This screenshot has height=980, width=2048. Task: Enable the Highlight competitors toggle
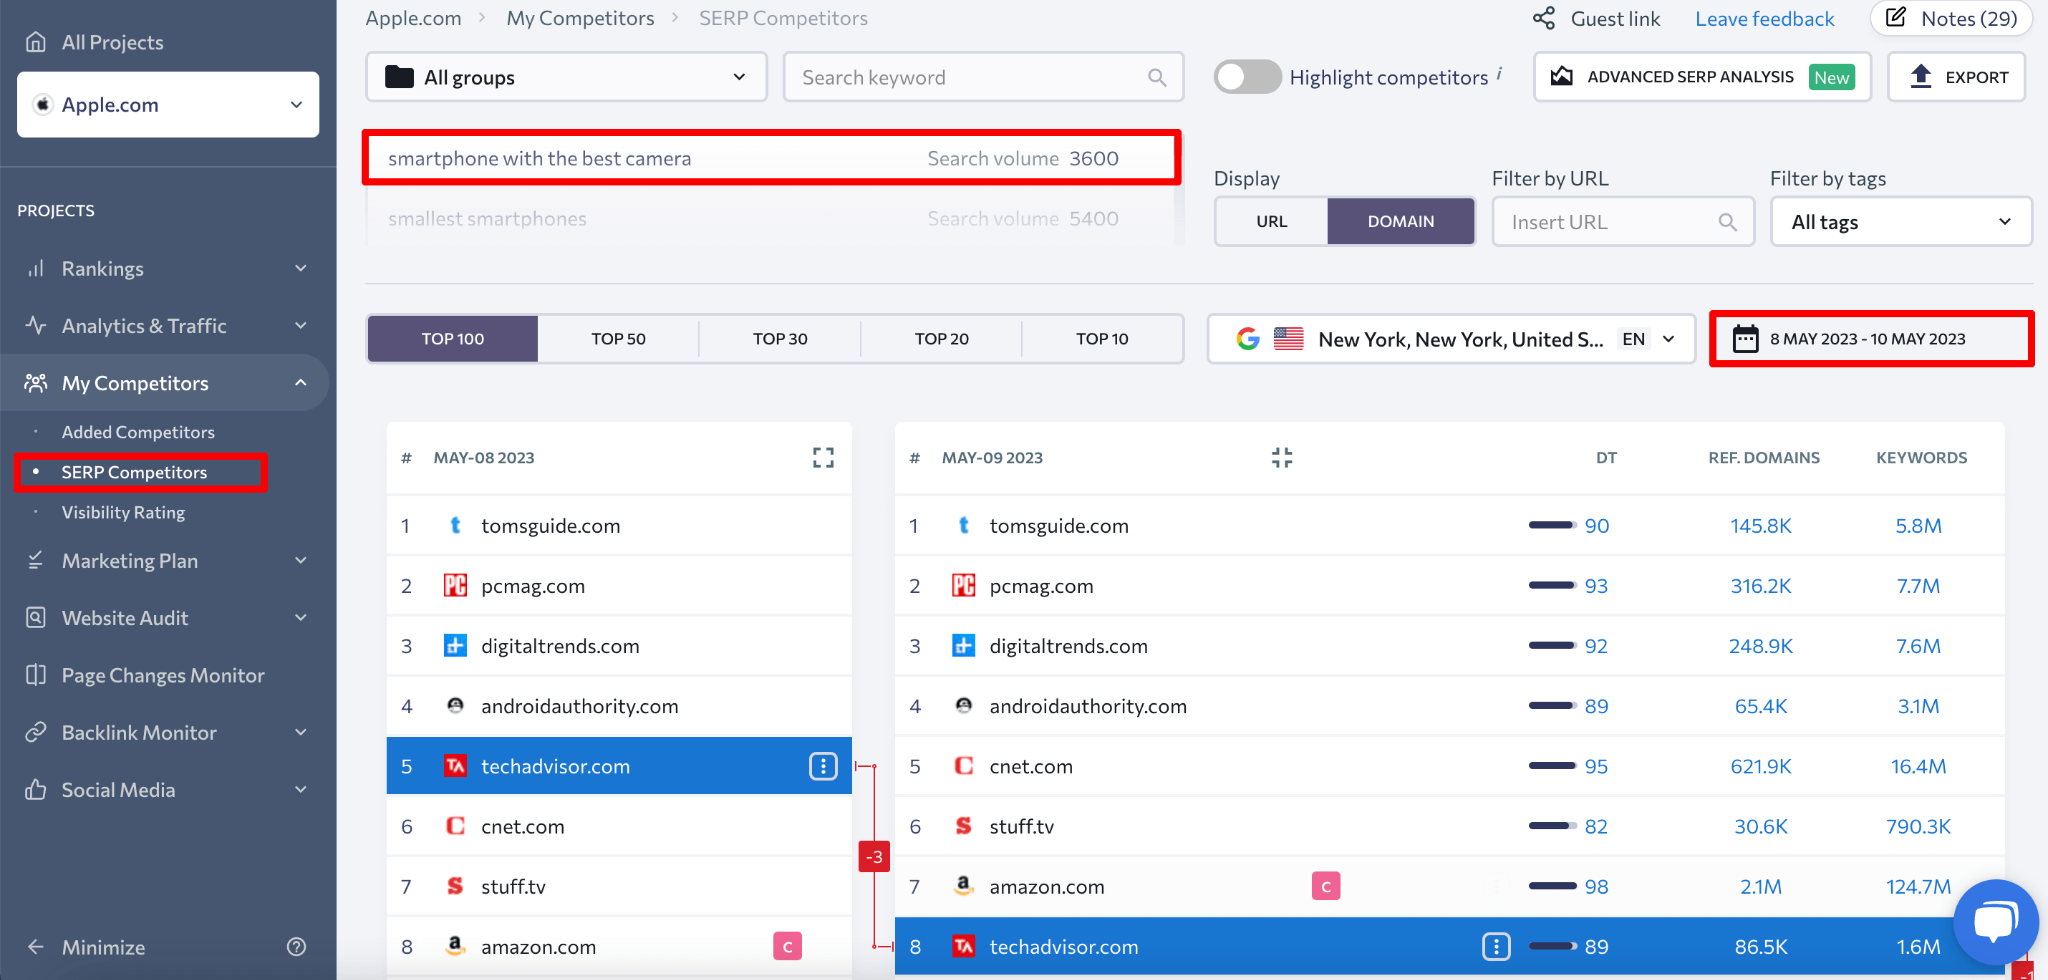point(1246,76)
